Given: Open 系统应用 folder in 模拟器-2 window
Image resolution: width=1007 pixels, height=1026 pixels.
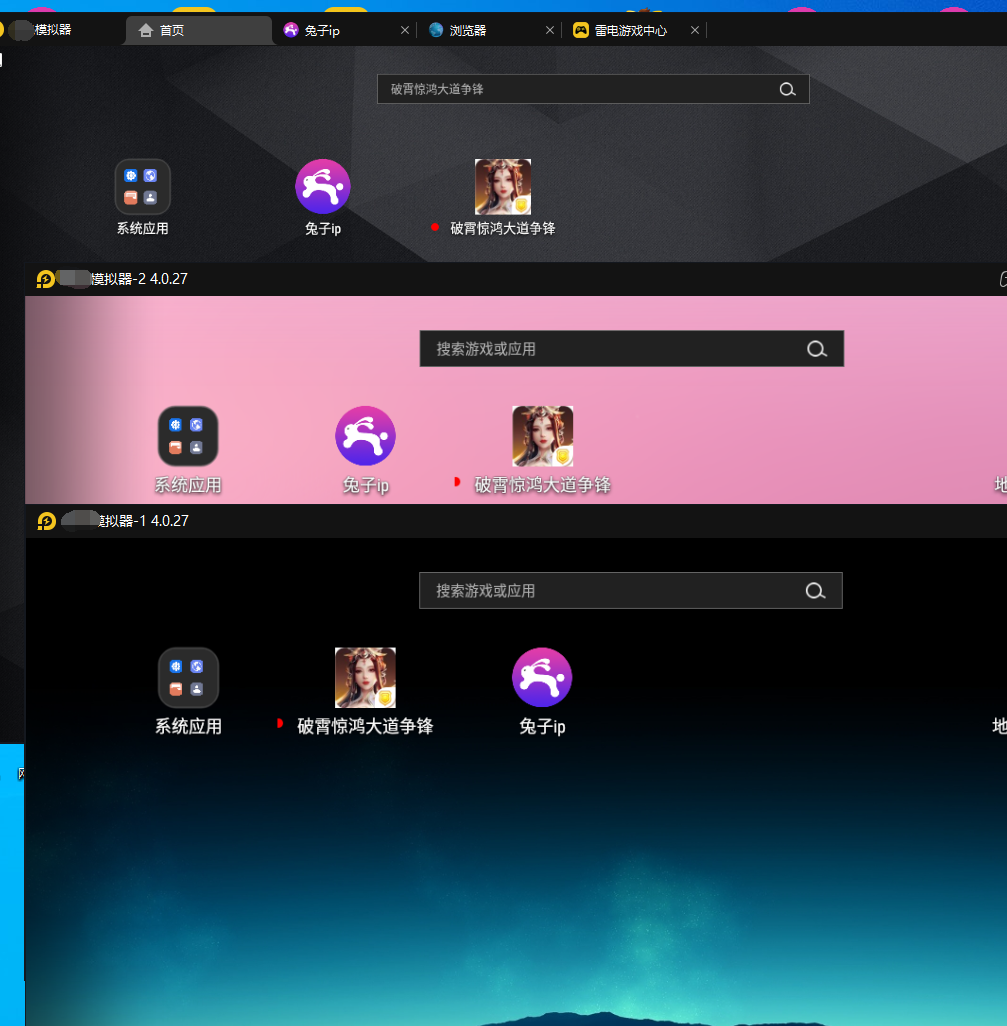Looking at the screenshot, I should point(188,436).
